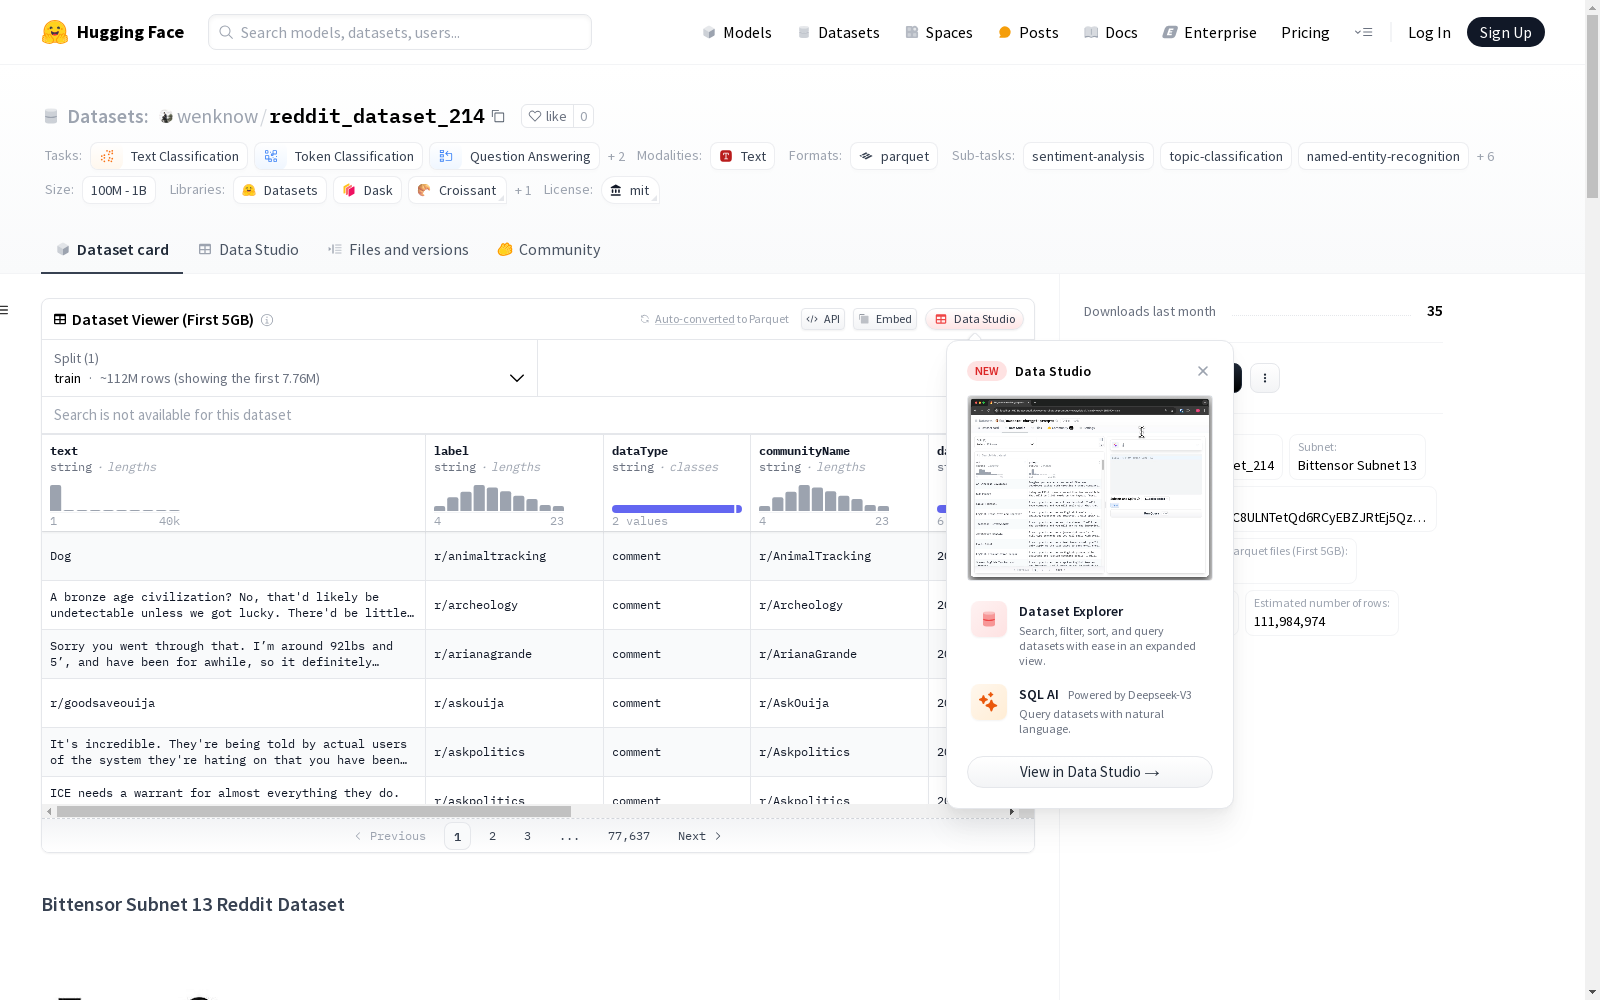The height and width of the screenshot is (1000, 1600).
Task: Expand the train split dropdown
Action: click(289, 368)
